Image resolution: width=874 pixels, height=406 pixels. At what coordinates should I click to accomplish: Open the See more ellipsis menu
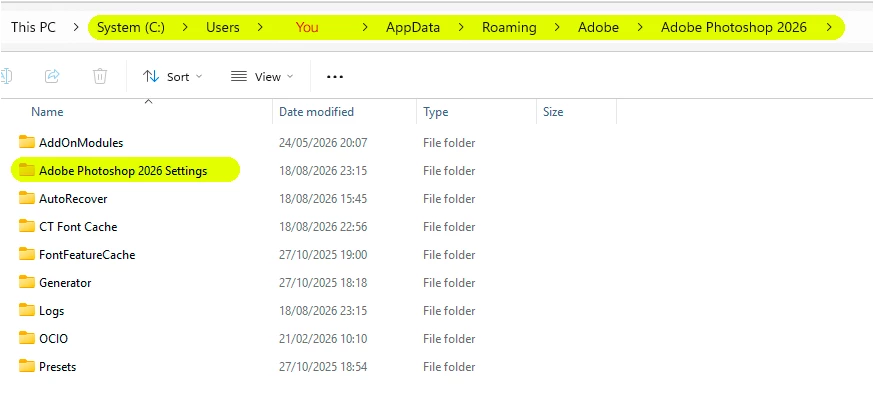(334, 76)
